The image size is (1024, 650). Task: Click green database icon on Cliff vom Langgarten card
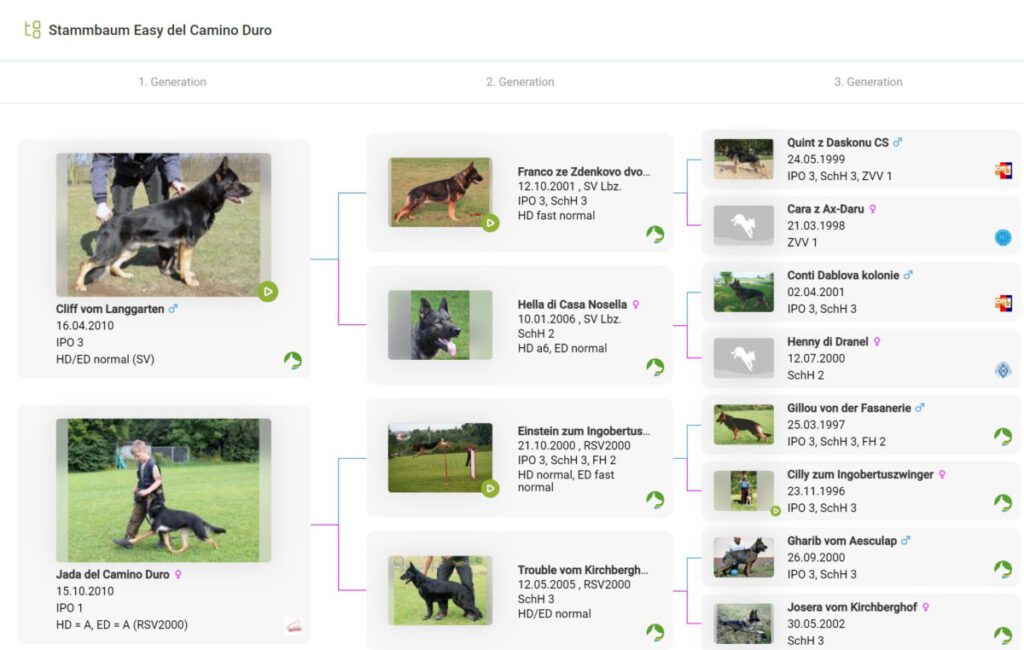pos(293,360)
